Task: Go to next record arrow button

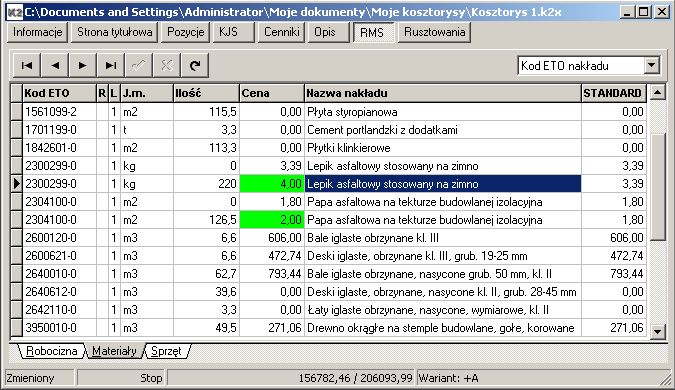Action: (83, 65)
